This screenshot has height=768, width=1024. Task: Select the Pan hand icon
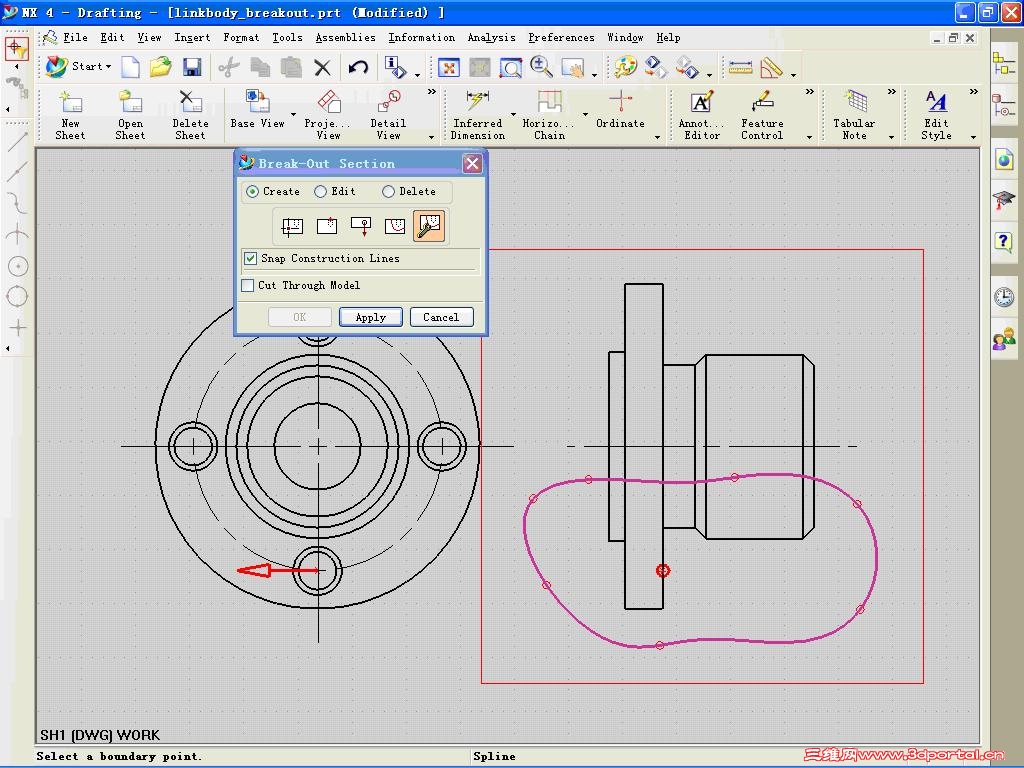click(x=573, y=67)
